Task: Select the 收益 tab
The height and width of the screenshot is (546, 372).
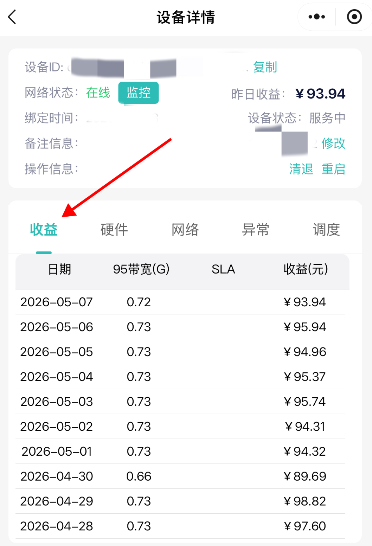Action: 44,229
